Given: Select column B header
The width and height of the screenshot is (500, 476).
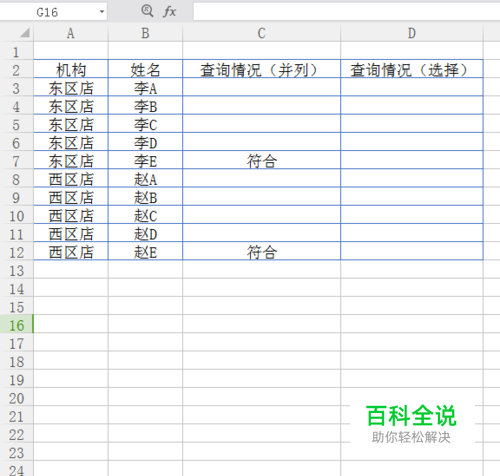Looking at the screenshot, I should (145, 33).
